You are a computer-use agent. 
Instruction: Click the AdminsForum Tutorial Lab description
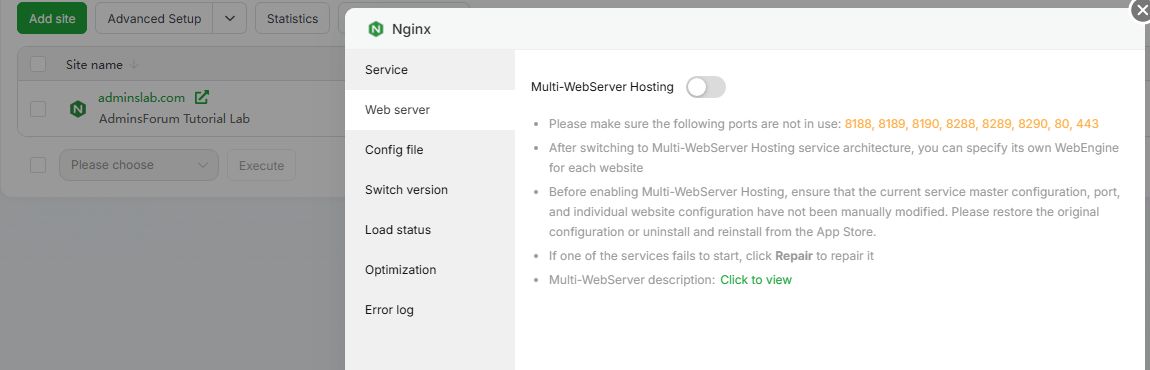(x=175, y=118)
